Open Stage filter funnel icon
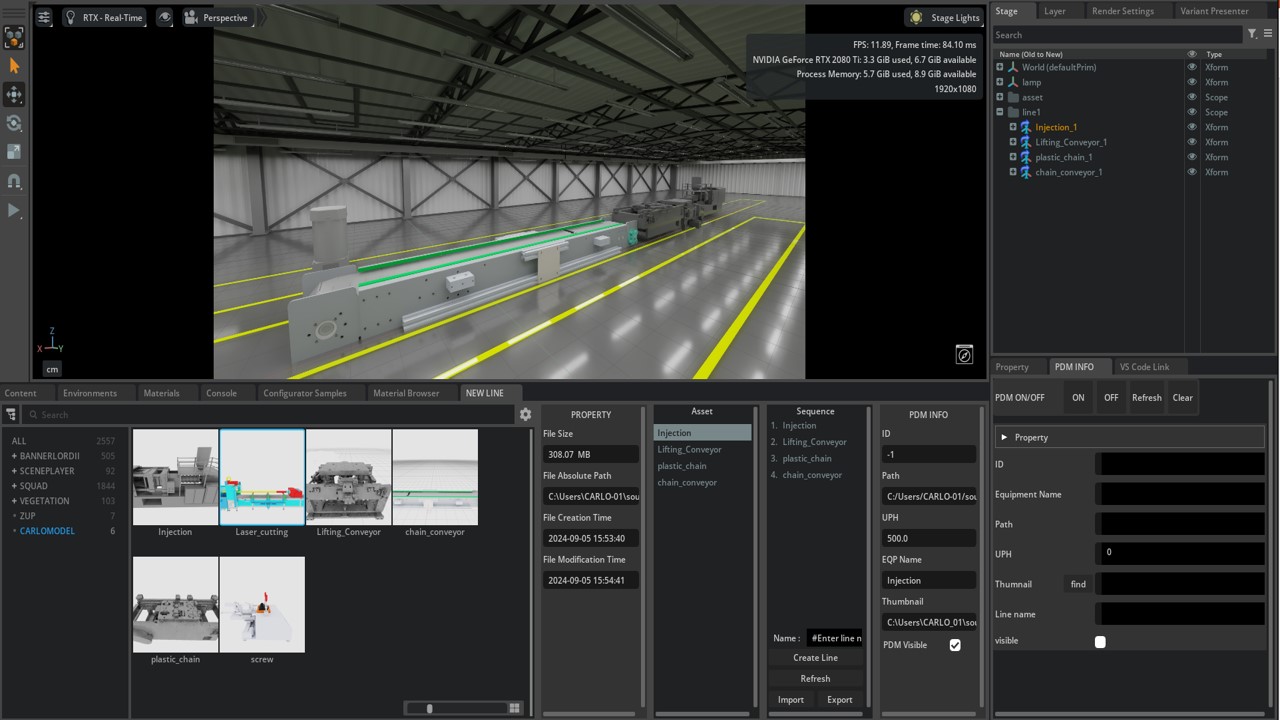Image resolution: width=1280 pixels, height=720 pixels. coord(1252,34)
